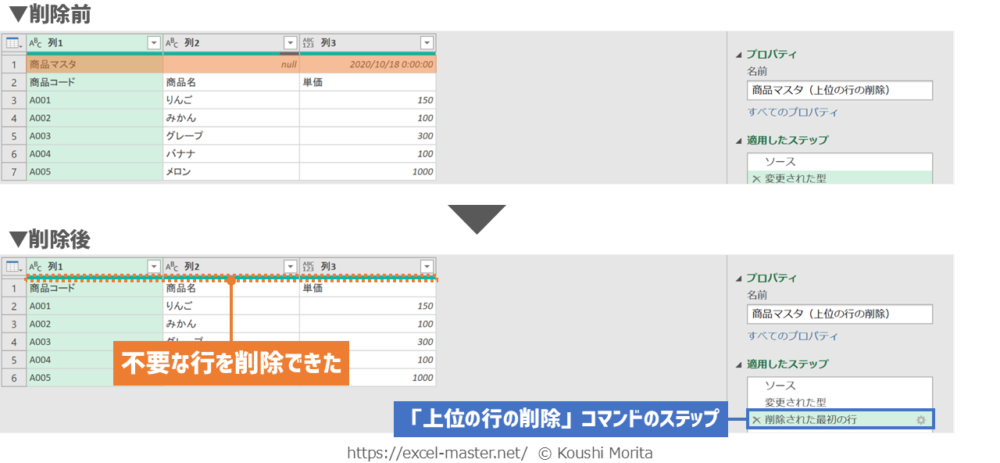Collapse the プロパティ section in the lower panel

(x=739, y=279)
